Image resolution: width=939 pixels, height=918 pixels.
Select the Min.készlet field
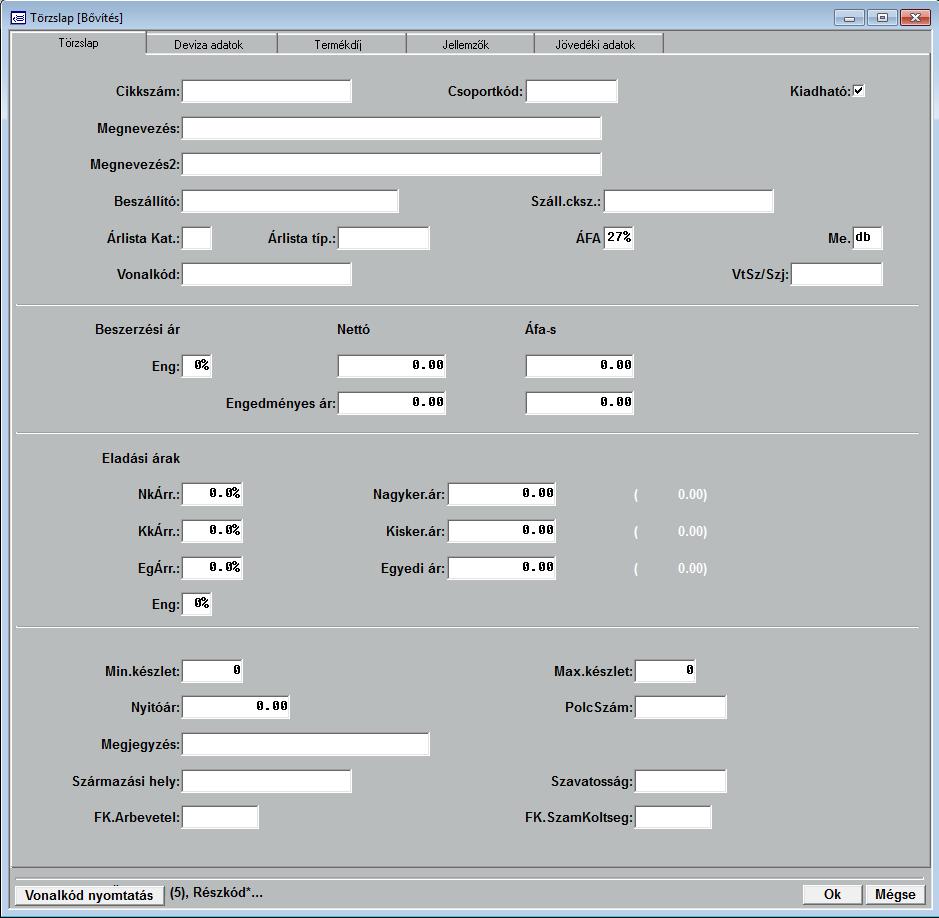(x=212, y=671)
